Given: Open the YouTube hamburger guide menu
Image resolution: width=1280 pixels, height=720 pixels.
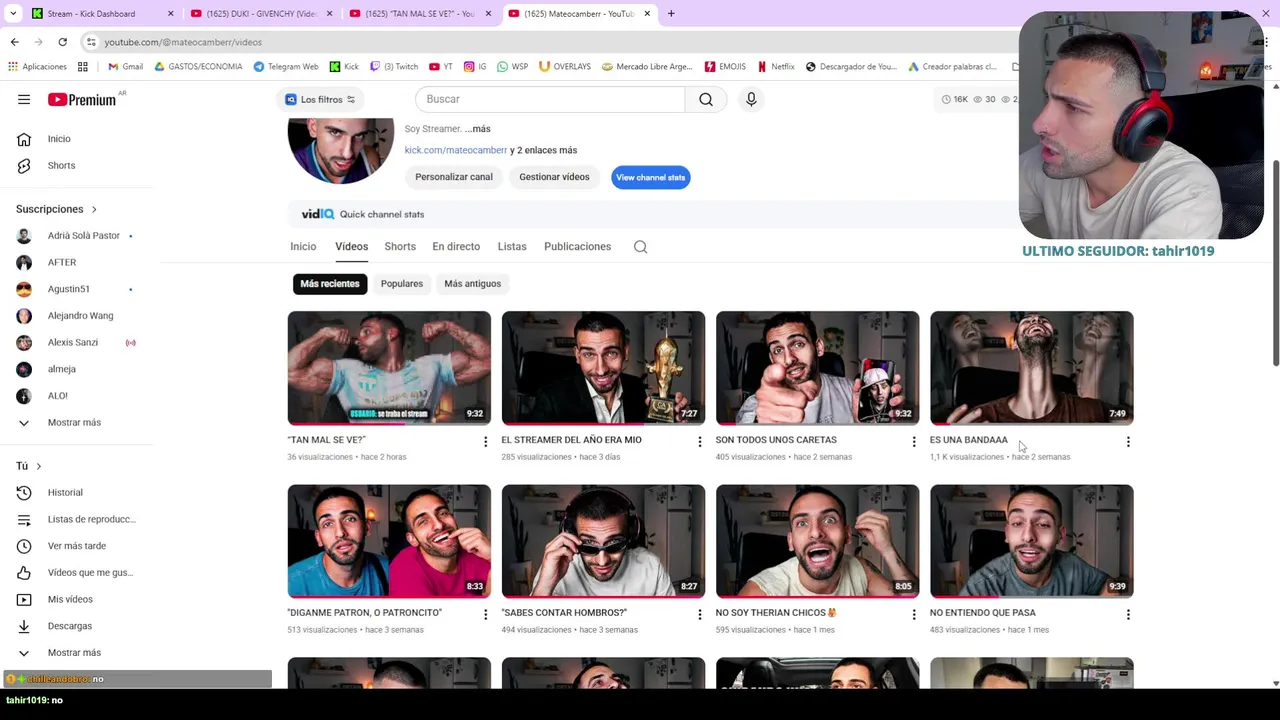Looking at the screenshot, I should pos(24,99).
